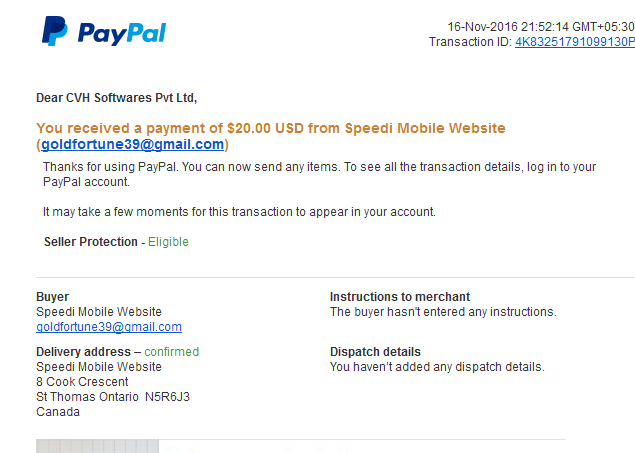Click the Dear CVH Softwares Pvt Ltd greeting
This screenshot has height=453, width=635.
[x=117, y=98]
